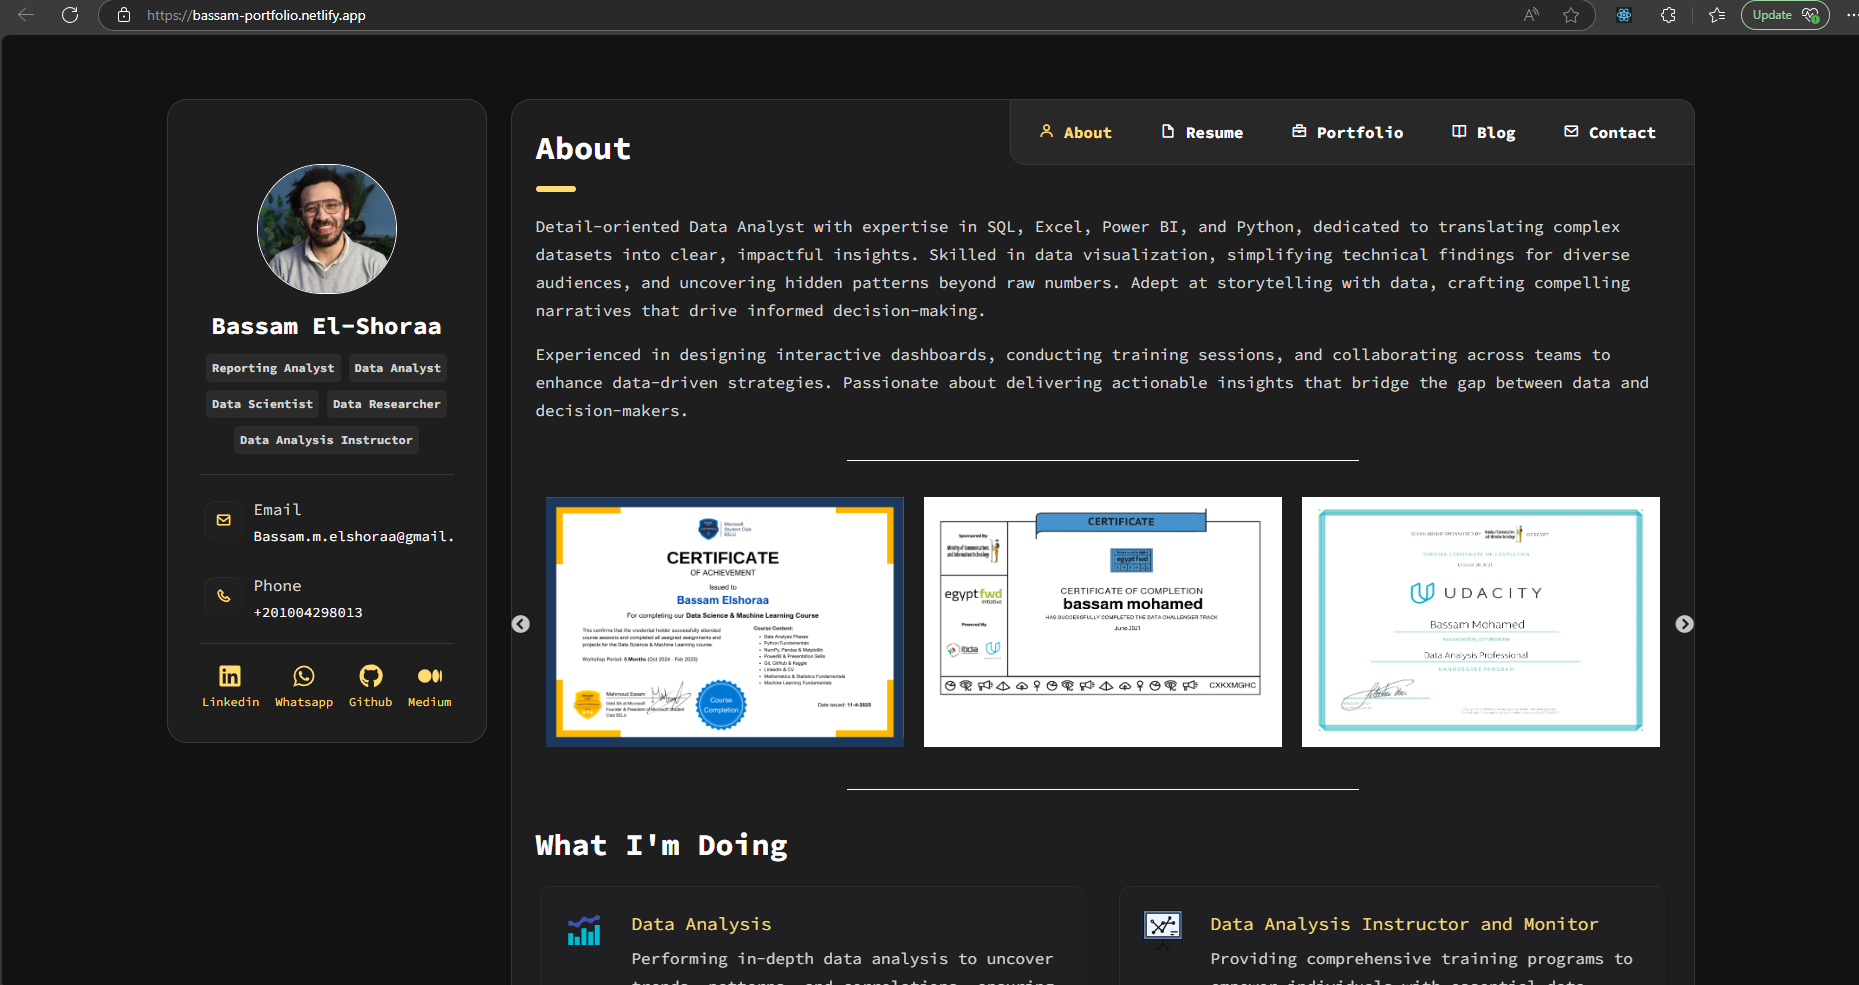Switch to the Blog tab
This screenshot has width=1859, height=985.
pyautogui.click(x=1484, y=132)
